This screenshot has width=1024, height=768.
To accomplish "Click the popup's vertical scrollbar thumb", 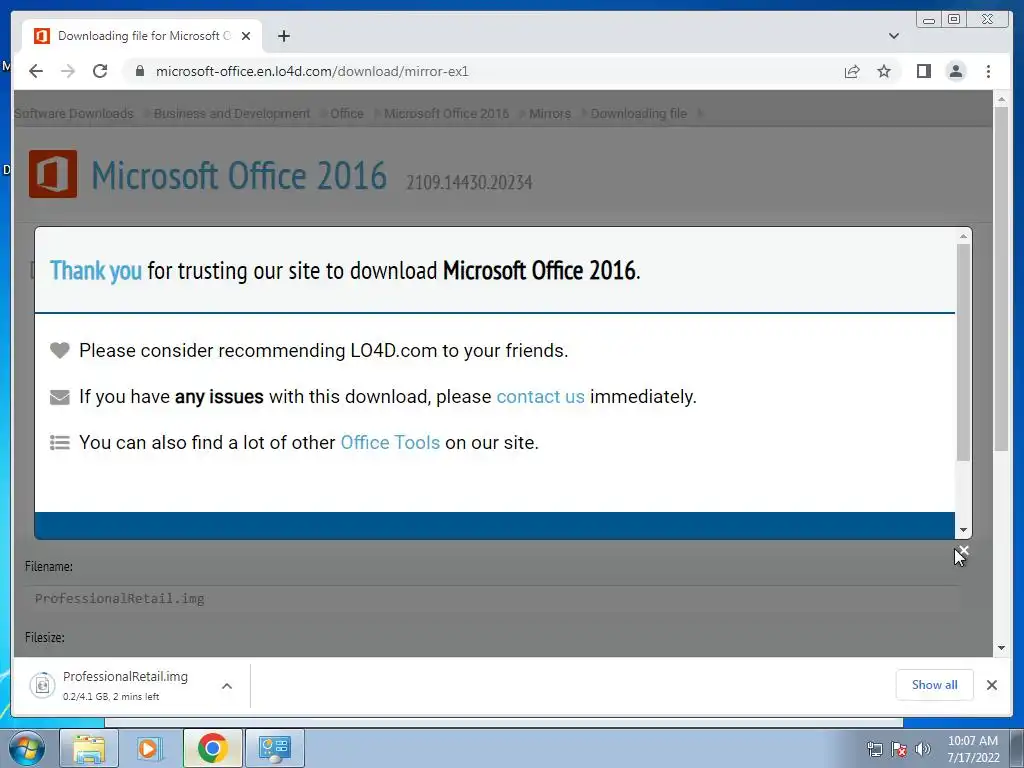I will coord(963,353).
